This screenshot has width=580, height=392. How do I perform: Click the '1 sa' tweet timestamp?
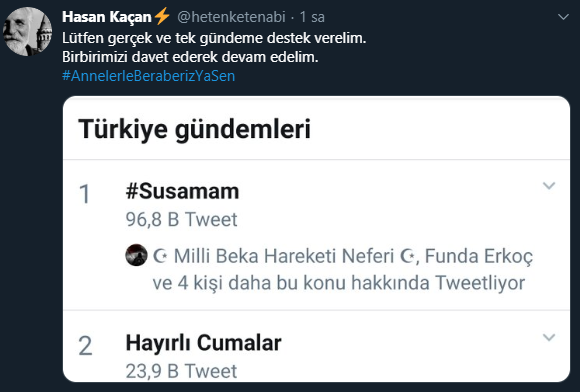pyautogui.click(x=312, y=17)
